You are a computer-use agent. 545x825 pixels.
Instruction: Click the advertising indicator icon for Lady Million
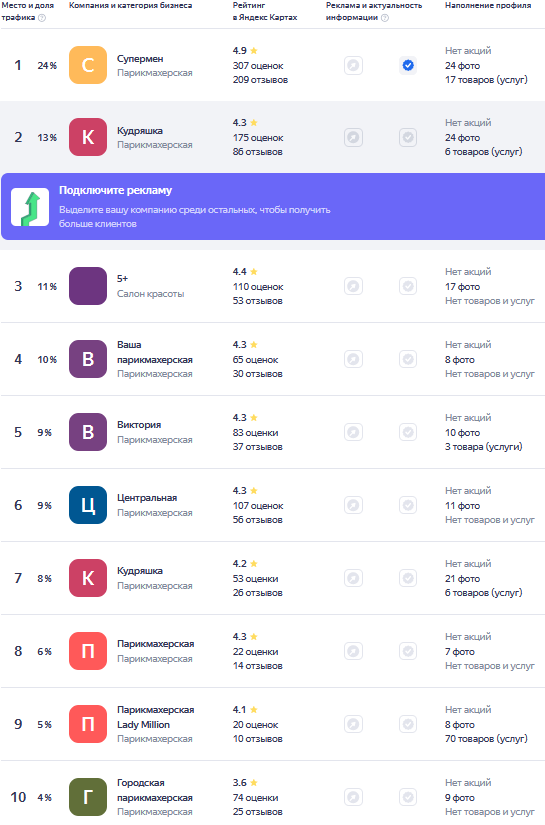pyautogui.click(x=354, y=724)
